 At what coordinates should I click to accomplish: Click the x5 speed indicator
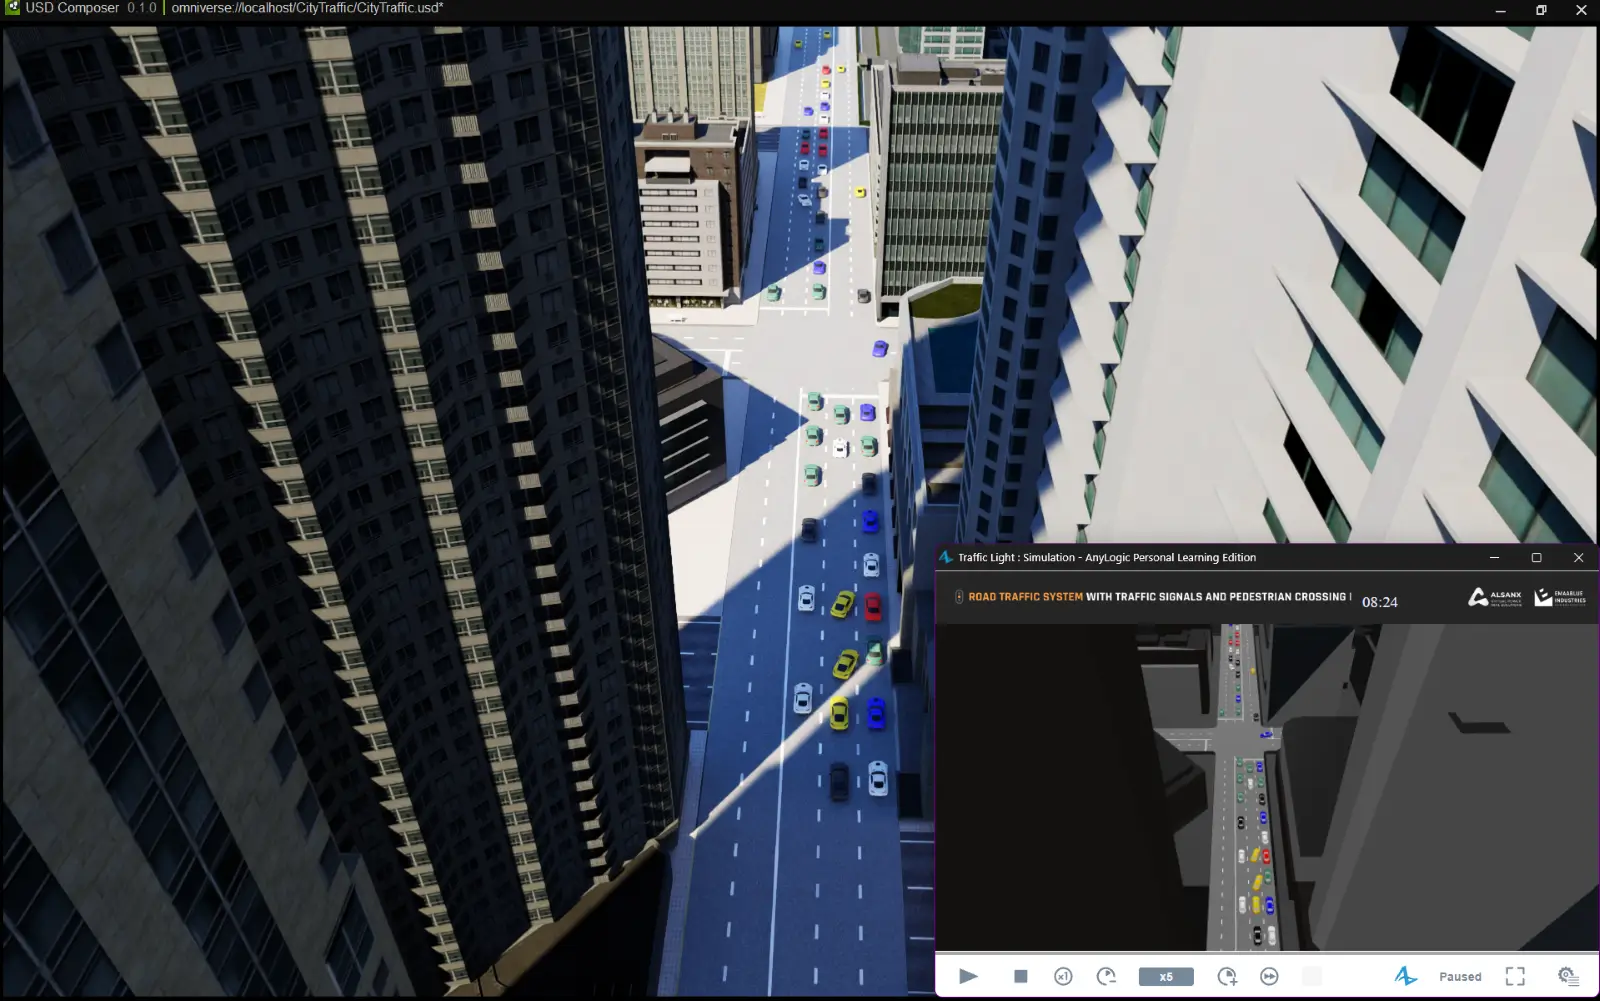(x=1166, y=977)
